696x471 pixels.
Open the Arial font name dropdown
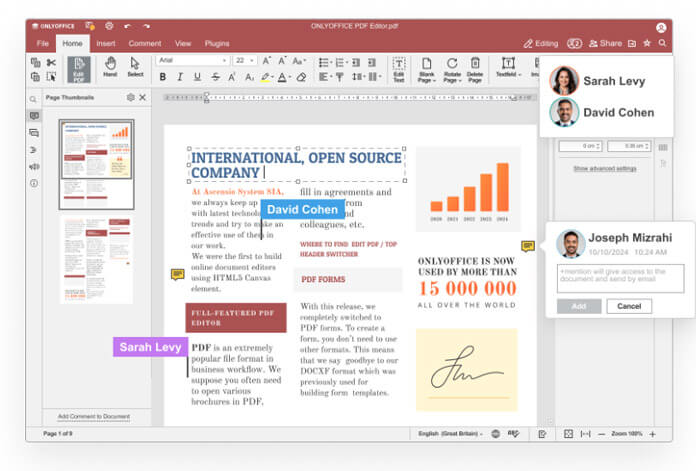193,60
